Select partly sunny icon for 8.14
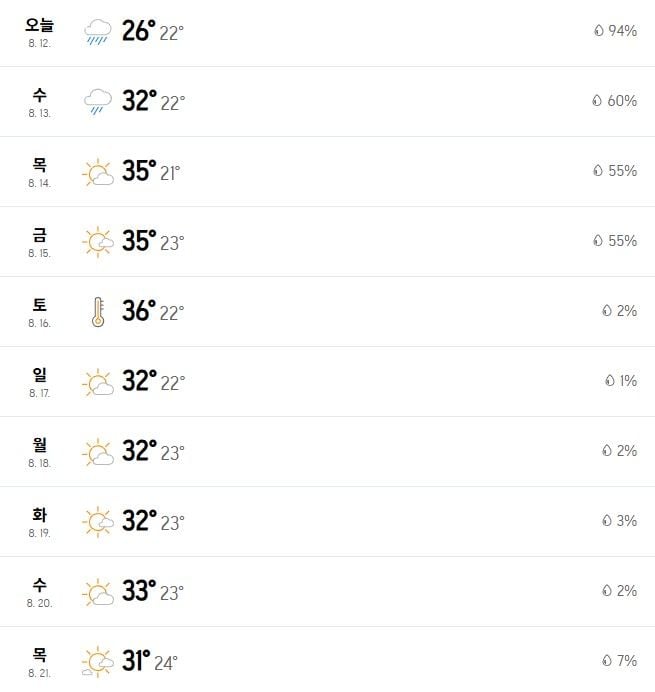This screenshot has height=692, width=655. [x=98, y=172]
